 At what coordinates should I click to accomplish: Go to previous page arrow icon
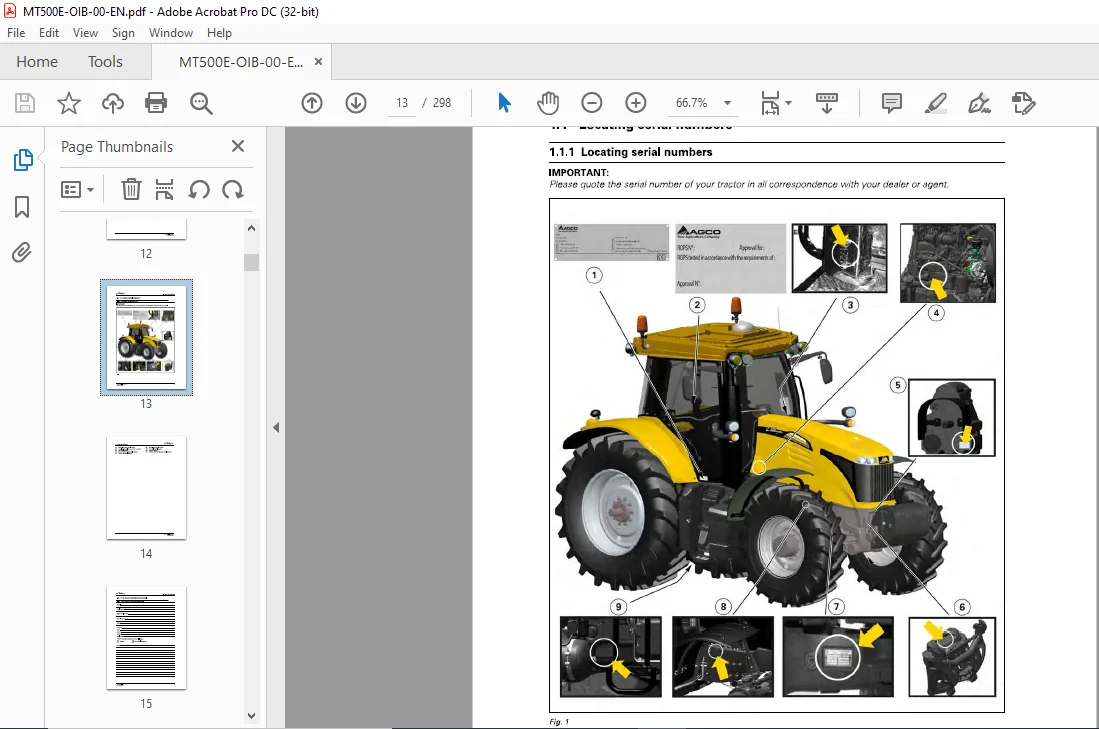(x=312, y=103)
